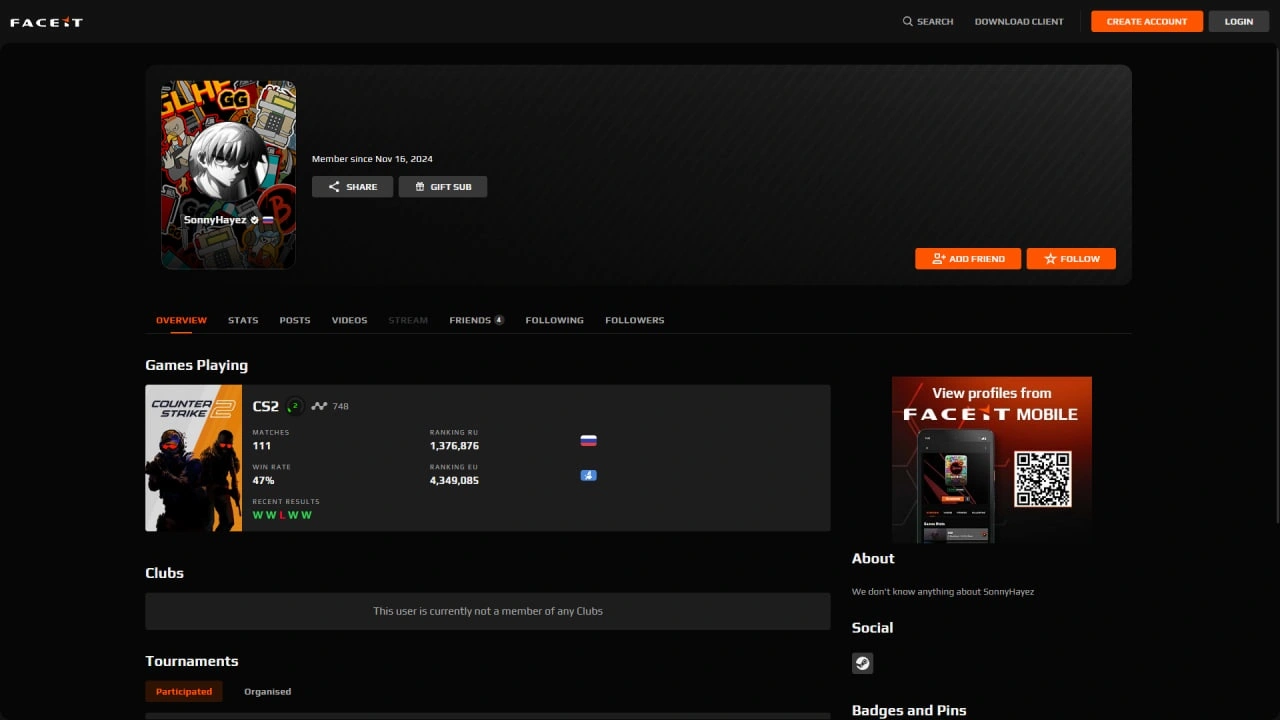Open the Counter-Strike 2 game cover
The width and height of the screenshot is (1280, 720).
[194, 458]
